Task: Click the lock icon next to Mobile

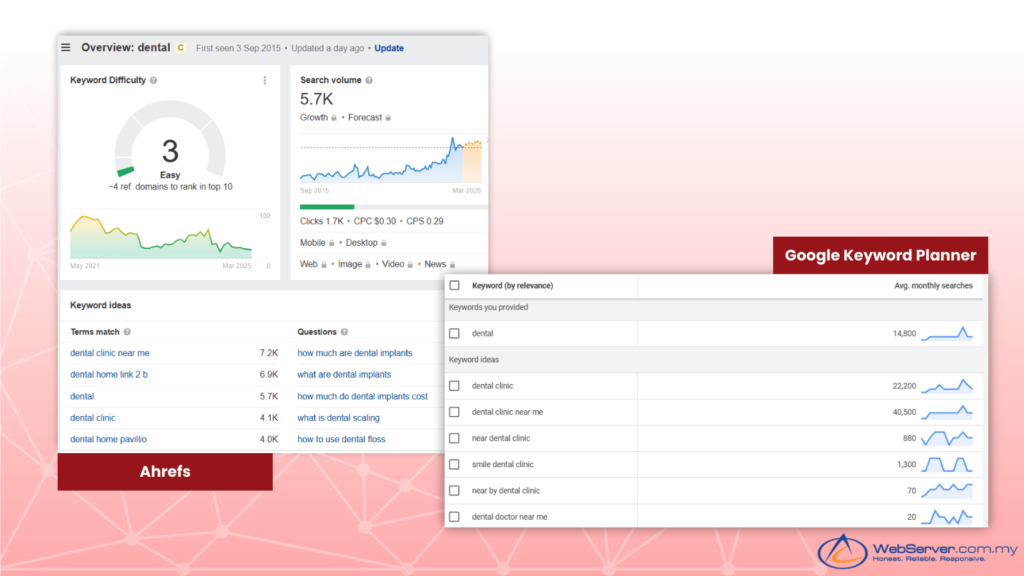Action: point(332,243)
